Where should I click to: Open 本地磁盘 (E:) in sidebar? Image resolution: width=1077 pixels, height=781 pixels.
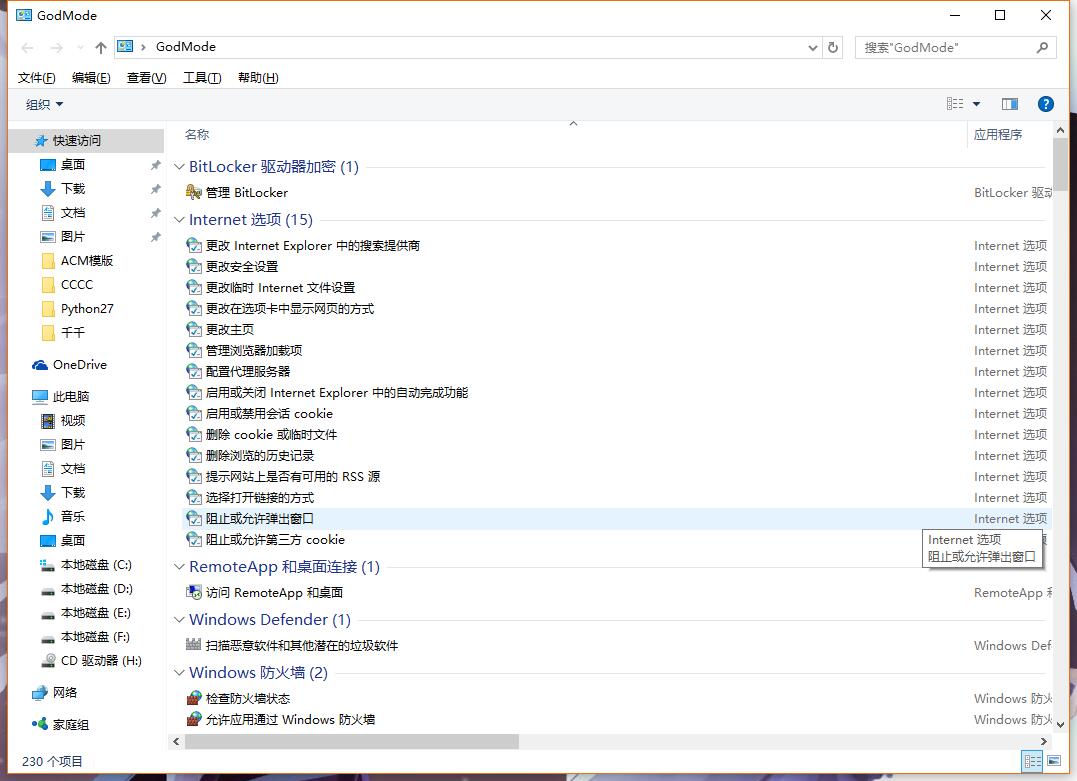point(96,613)
